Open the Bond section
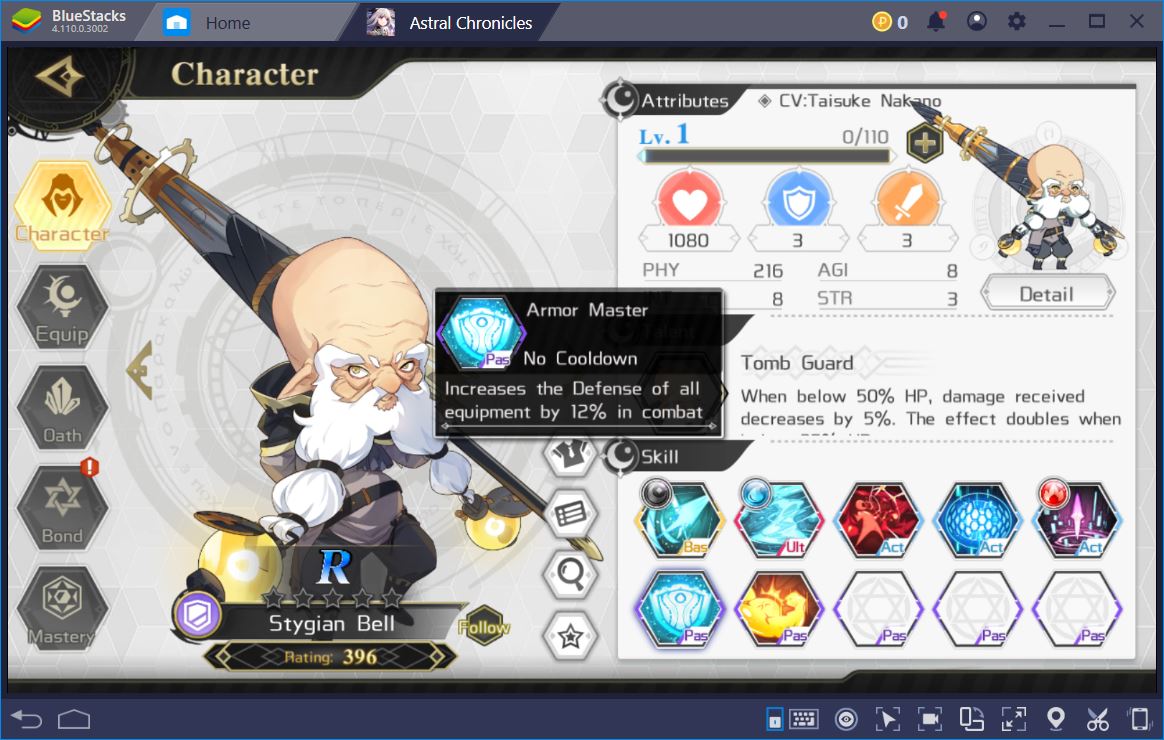Viewport: 1164px width, 740px height. pos(62,508)
